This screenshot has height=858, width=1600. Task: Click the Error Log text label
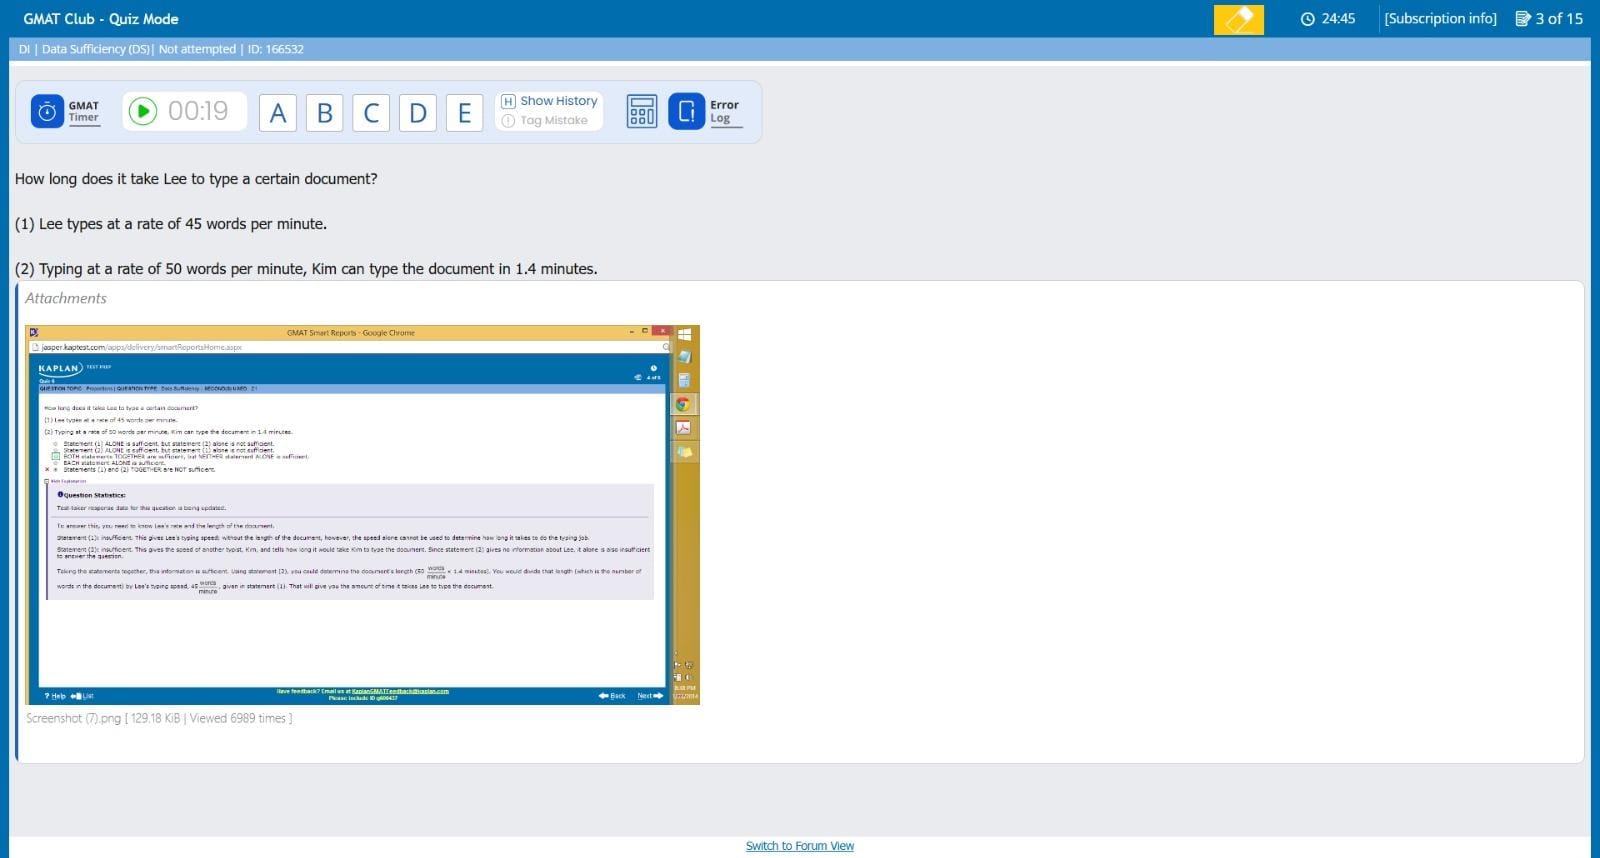click(x=724, y=112)
